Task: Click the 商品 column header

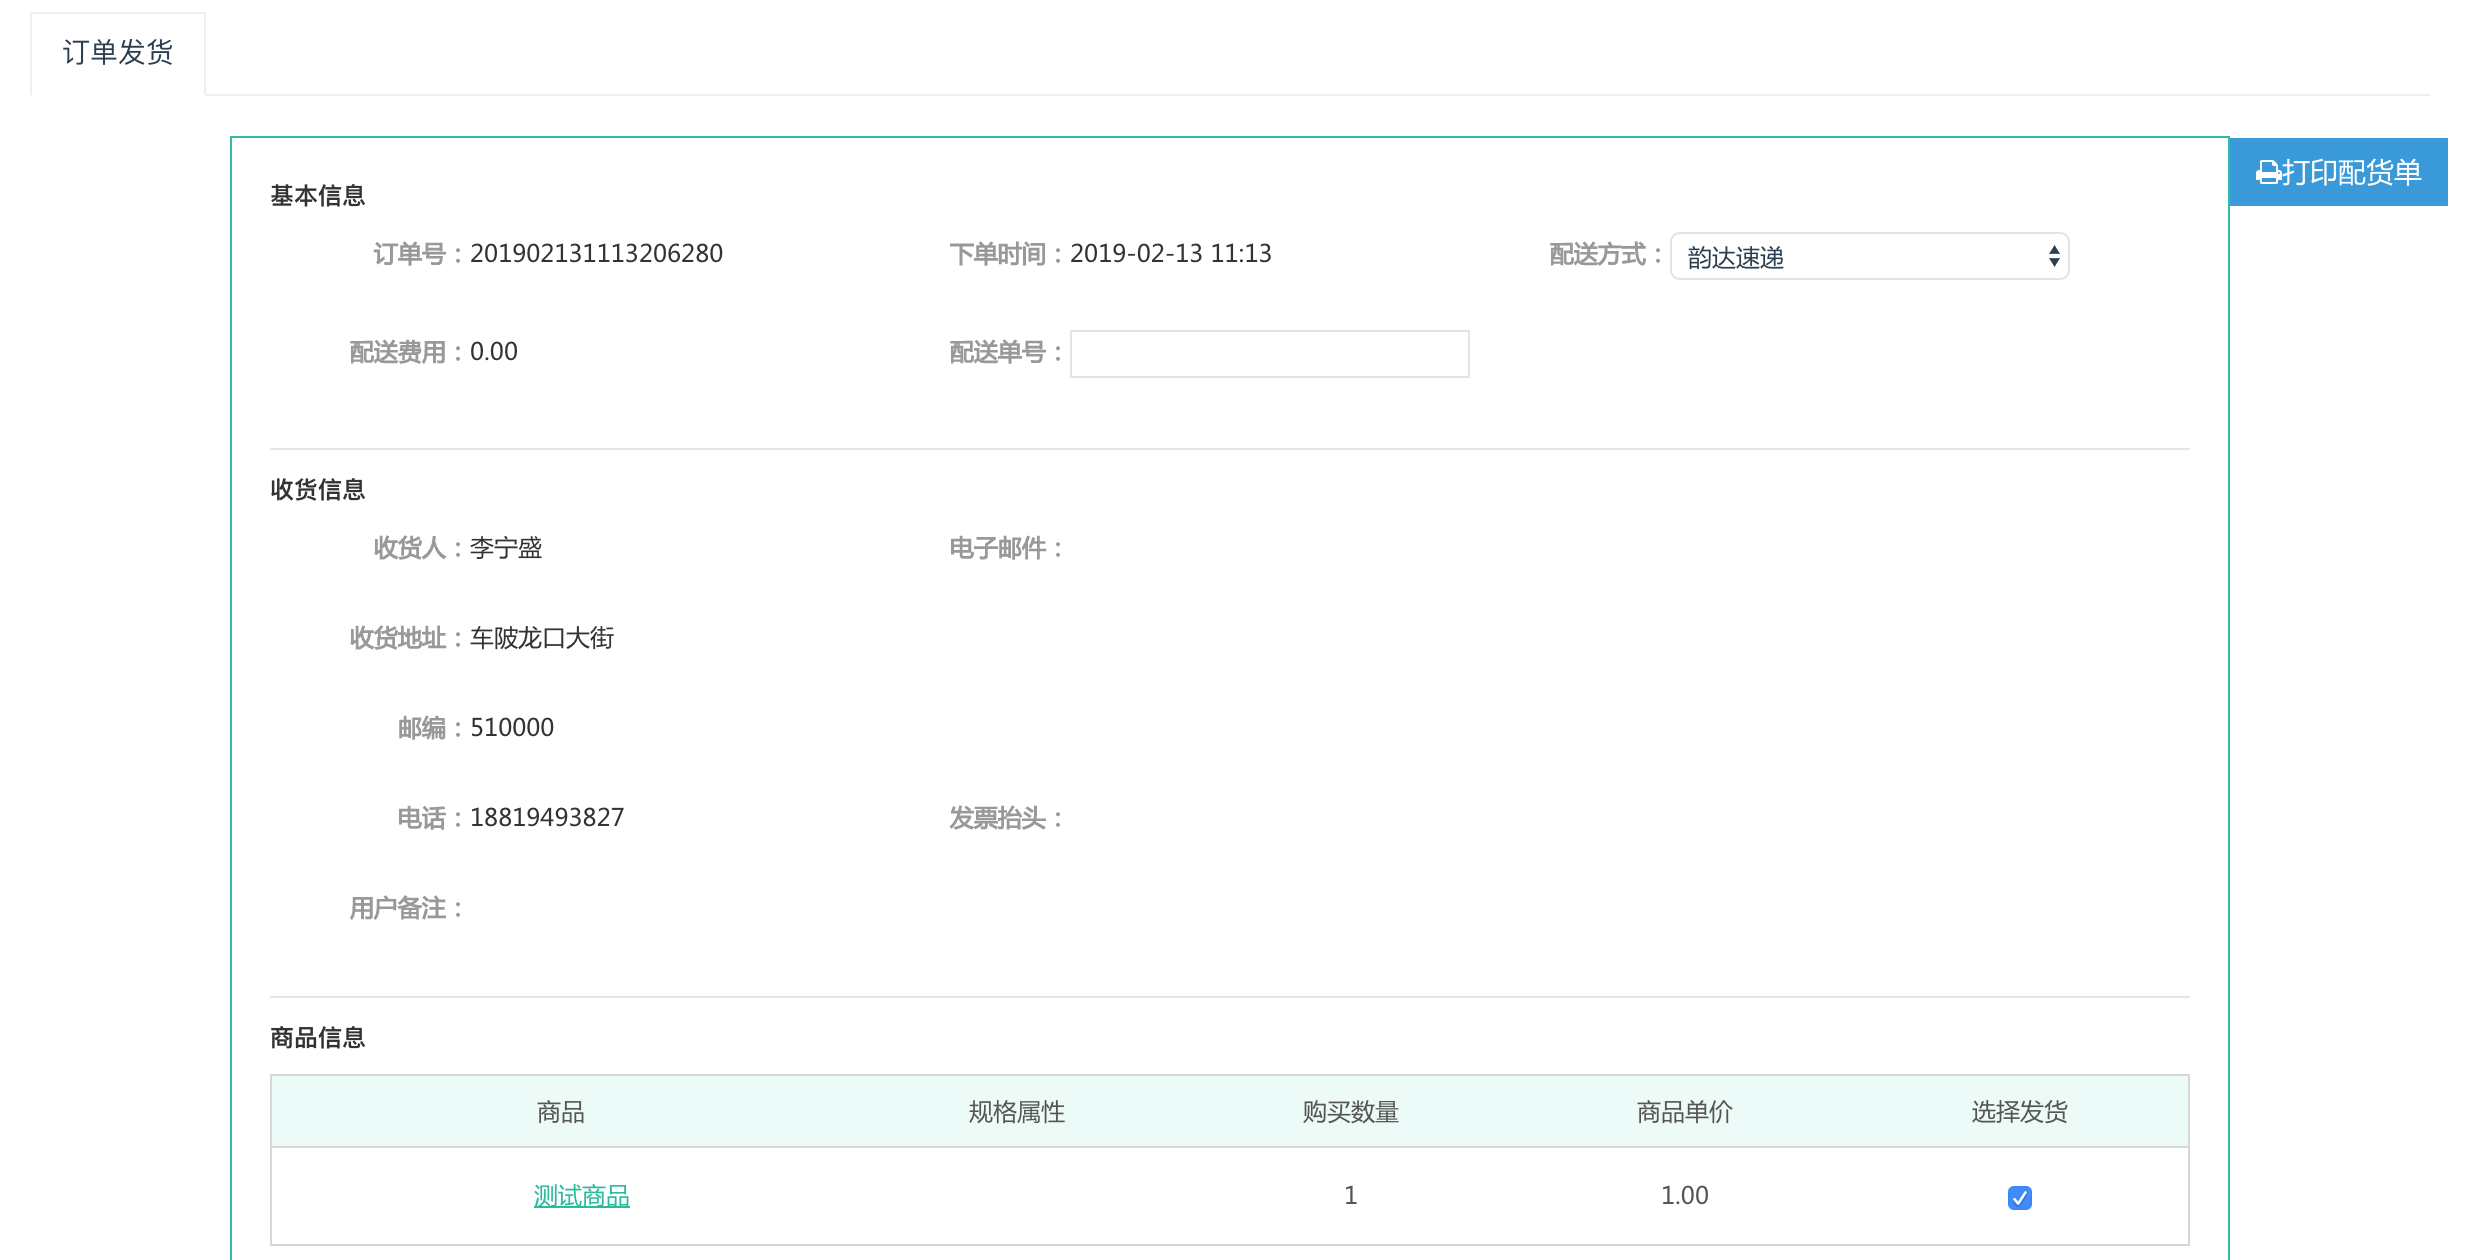Action: point(560,1112)
